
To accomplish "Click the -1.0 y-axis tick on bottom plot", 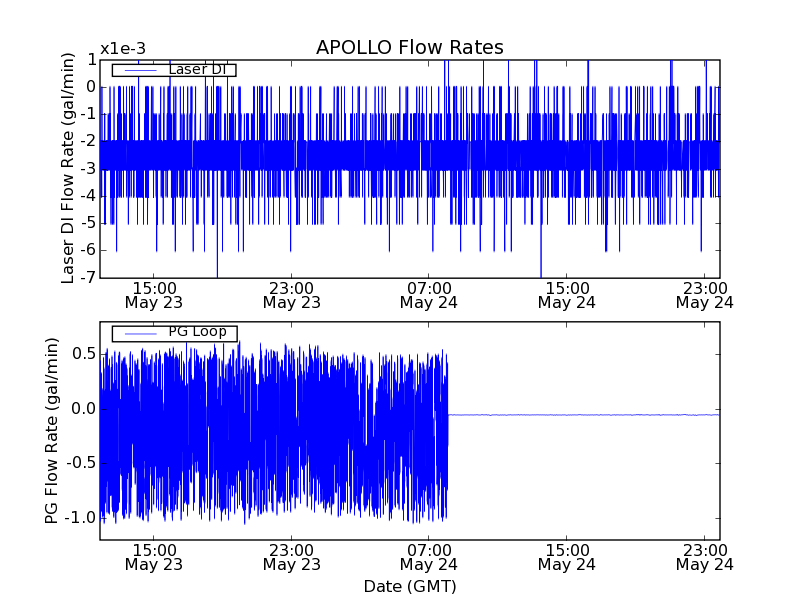I will tap(78, 518).
